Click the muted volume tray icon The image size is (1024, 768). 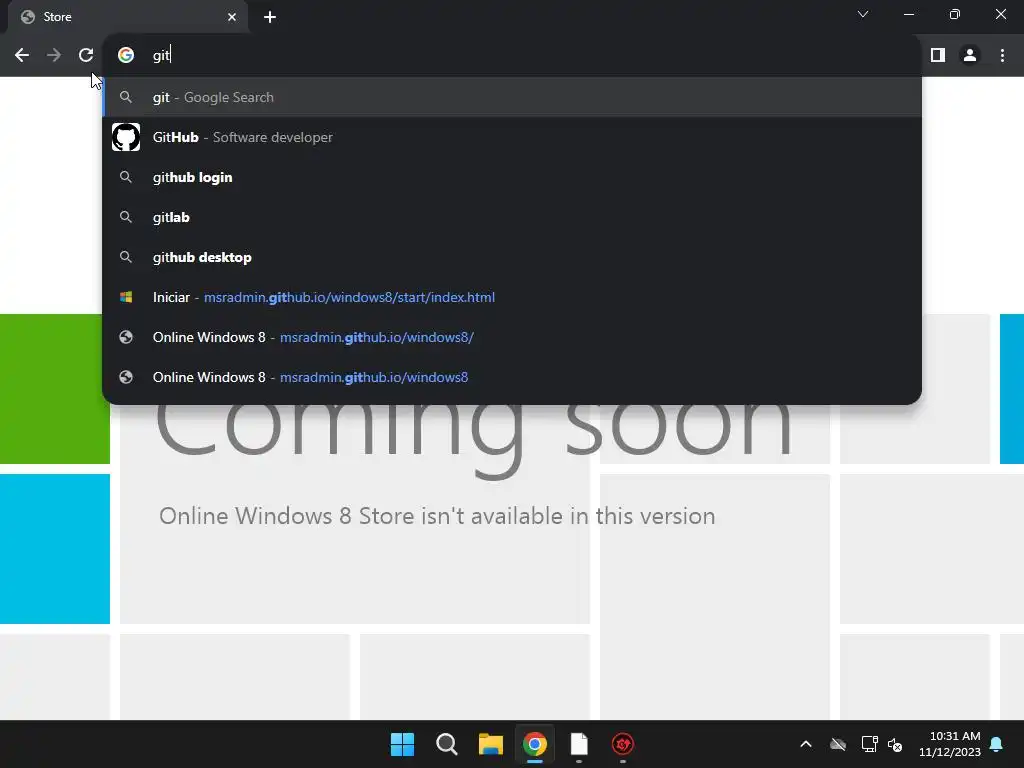click(x=895, y=744)
